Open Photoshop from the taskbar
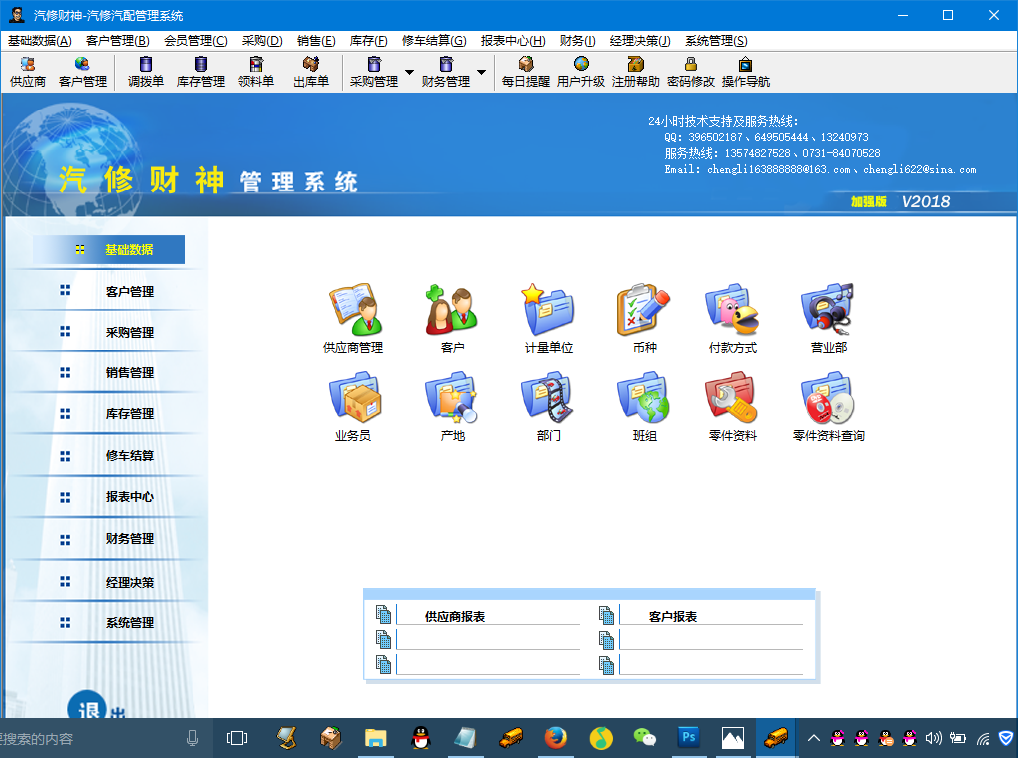Viewport: 1018px width, 758px height. click(x=688, y=738)
